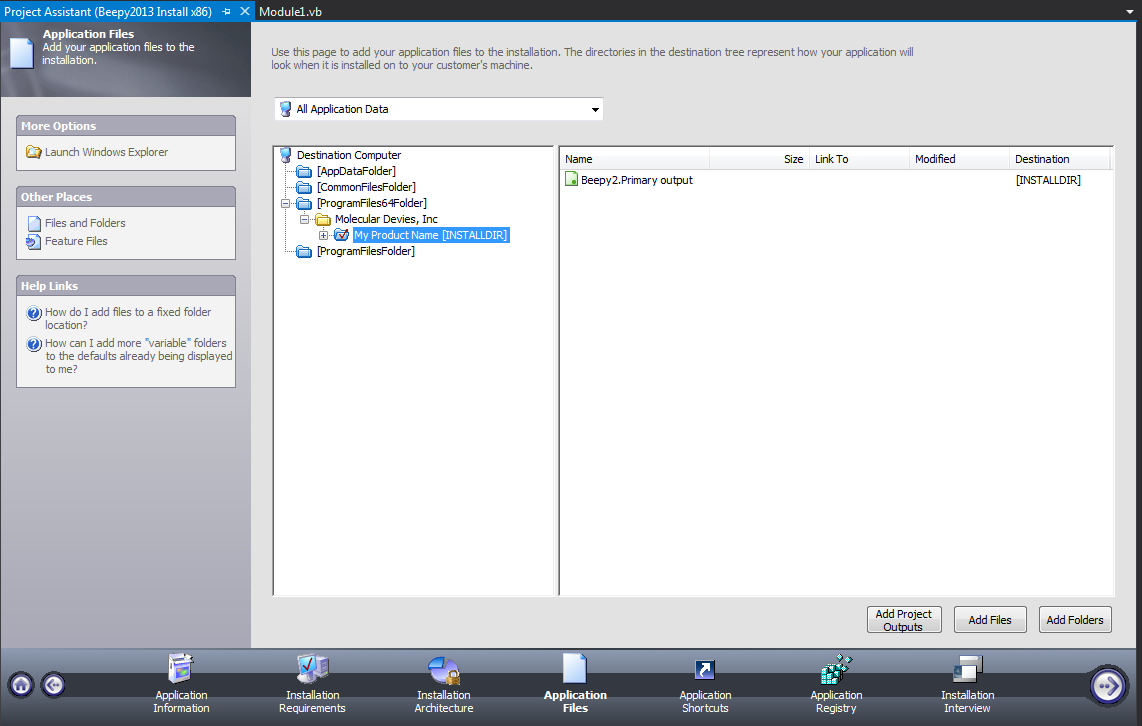This screenshot has width=1142, height=726.
Task: Open the Application Registry page
Action: (x=836, y=685)
